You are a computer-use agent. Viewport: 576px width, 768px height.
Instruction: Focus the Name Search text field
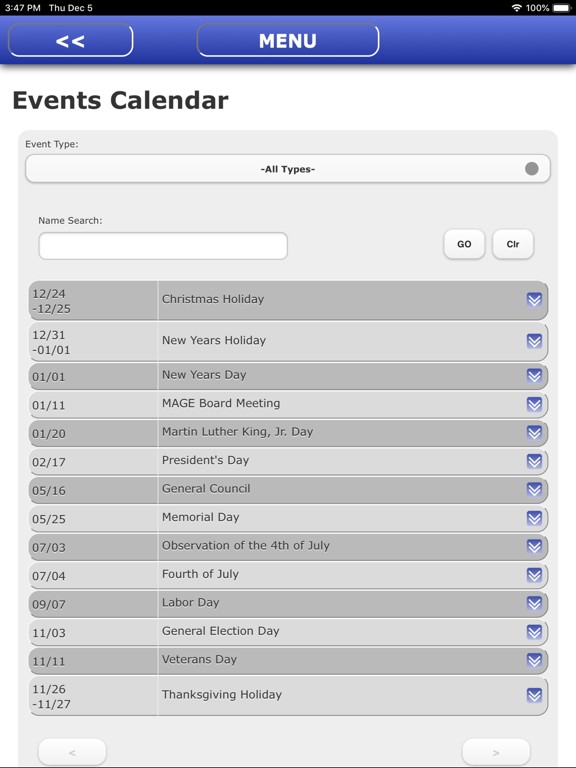coord(163,246)
